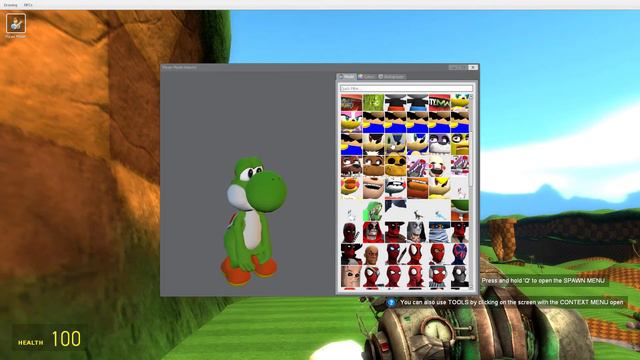Select the white-faced model with bared teeth thumbnail
The image size is (640, 360).
point(395,188)
